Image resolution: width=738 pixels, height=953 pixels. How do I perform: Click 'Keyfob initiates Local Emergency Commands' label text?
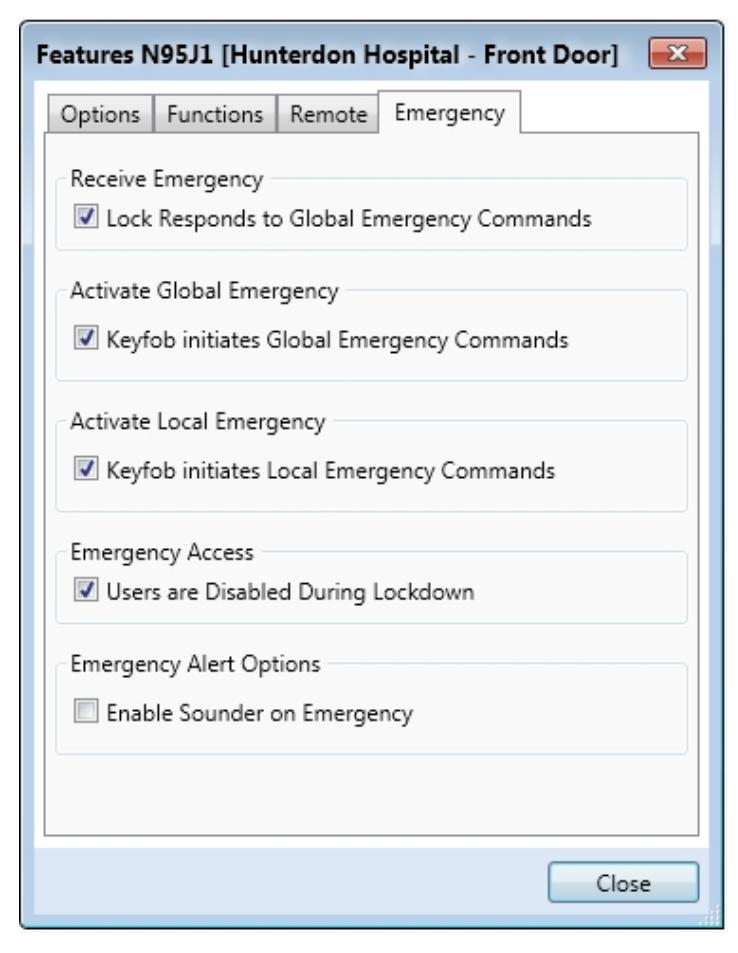coord(331,470)
